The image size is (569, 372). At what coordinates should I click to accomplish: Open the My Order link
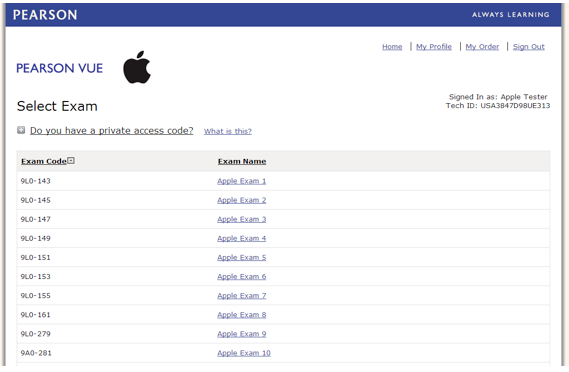point(482,47)
